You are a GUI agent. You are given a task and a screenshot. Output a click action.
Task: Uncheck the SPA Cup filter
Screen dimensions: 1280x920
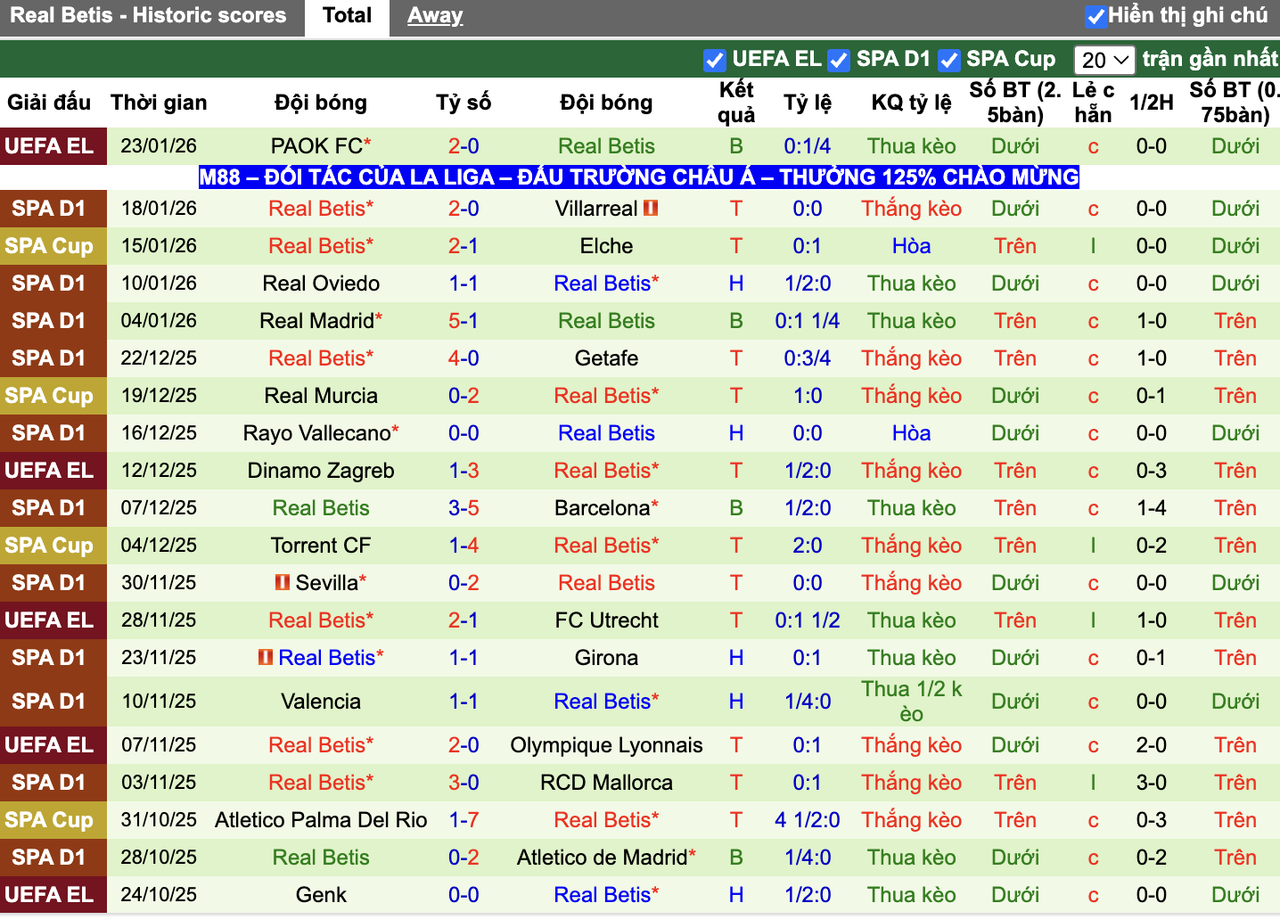click(x=949, y=60)
